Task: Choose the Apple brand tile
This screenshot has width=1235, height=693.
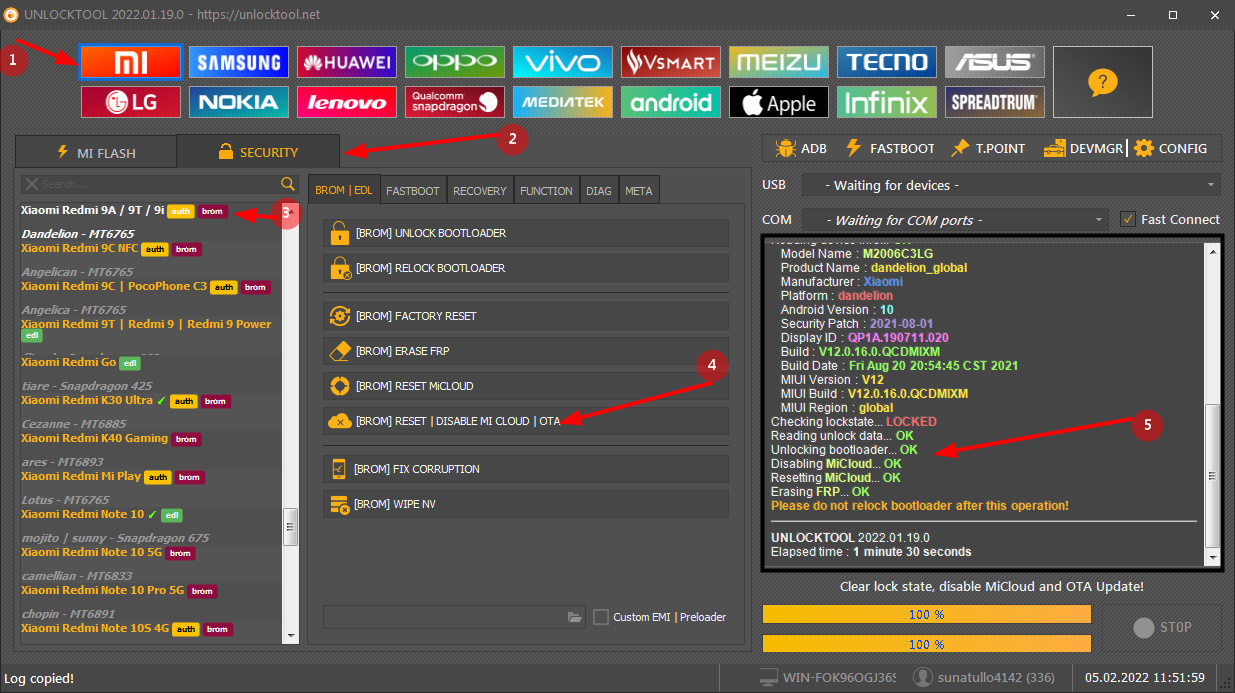Action: click(x=779, y=102)
